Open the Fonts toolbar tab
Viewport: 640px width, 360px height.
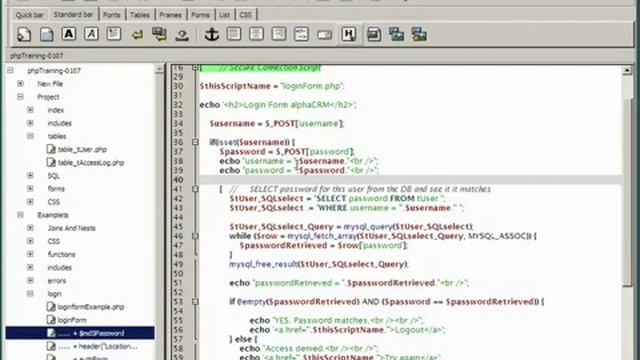coord(111,15)
